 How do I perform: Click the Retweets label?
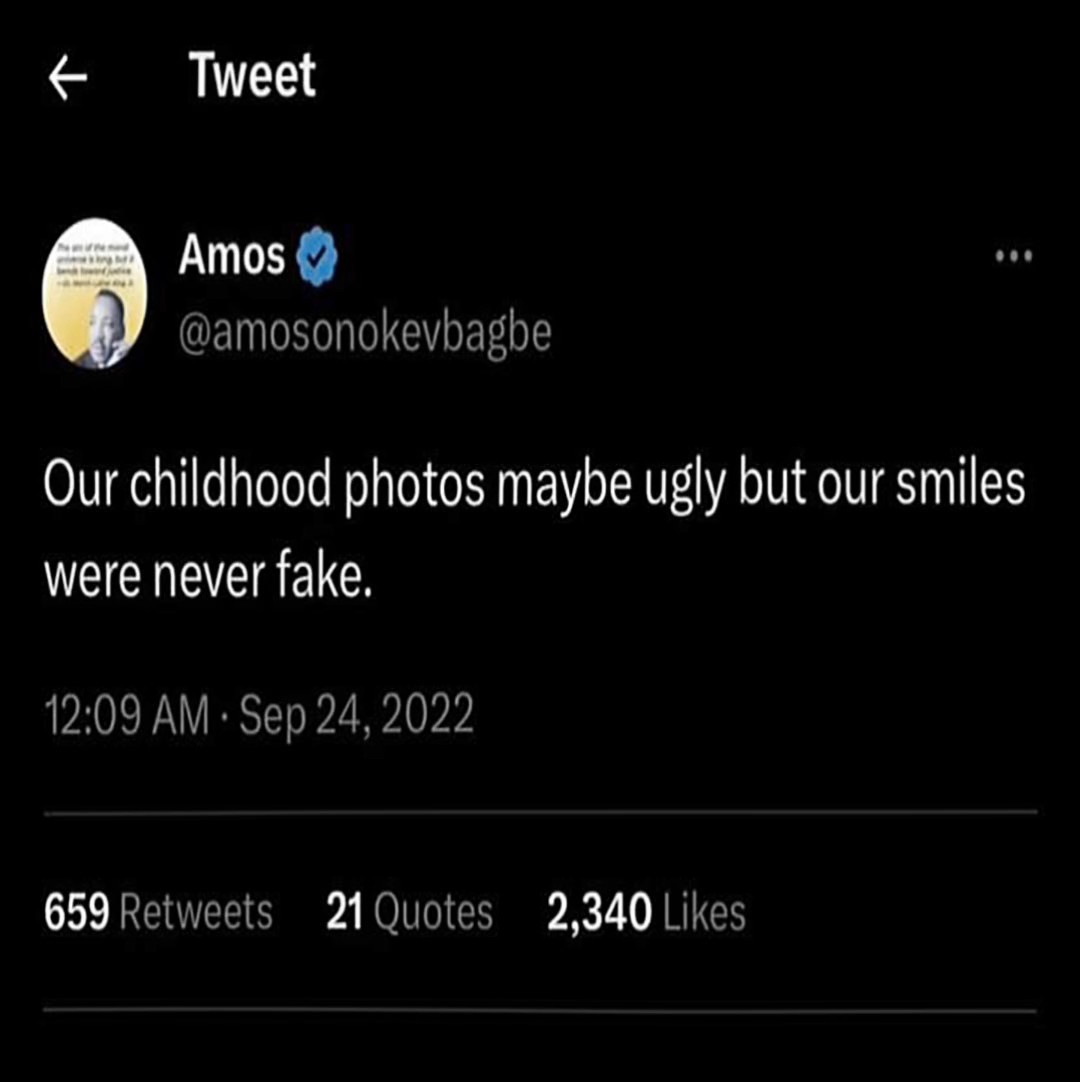[x=196, y=912]
